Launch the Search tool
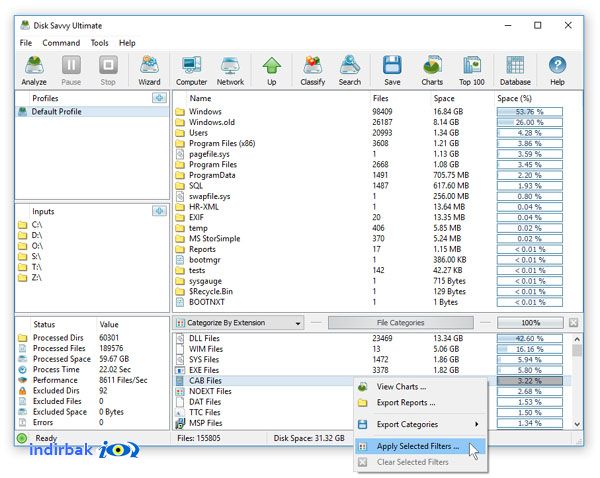 [x=350, y=71]
